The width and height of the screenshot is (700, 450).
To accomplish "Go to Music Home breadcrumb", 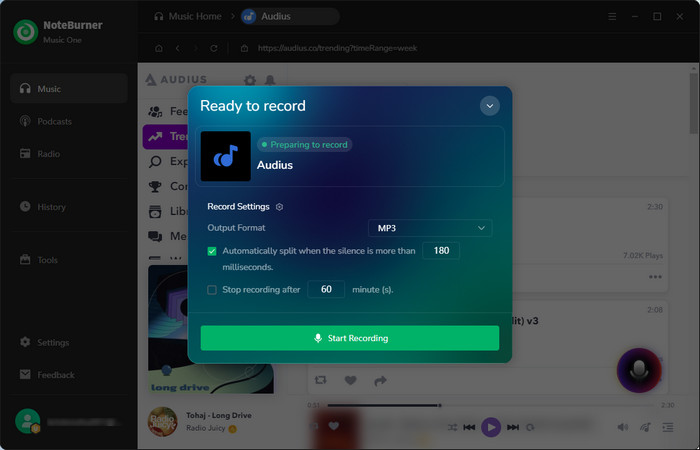I will pos(188,17).
